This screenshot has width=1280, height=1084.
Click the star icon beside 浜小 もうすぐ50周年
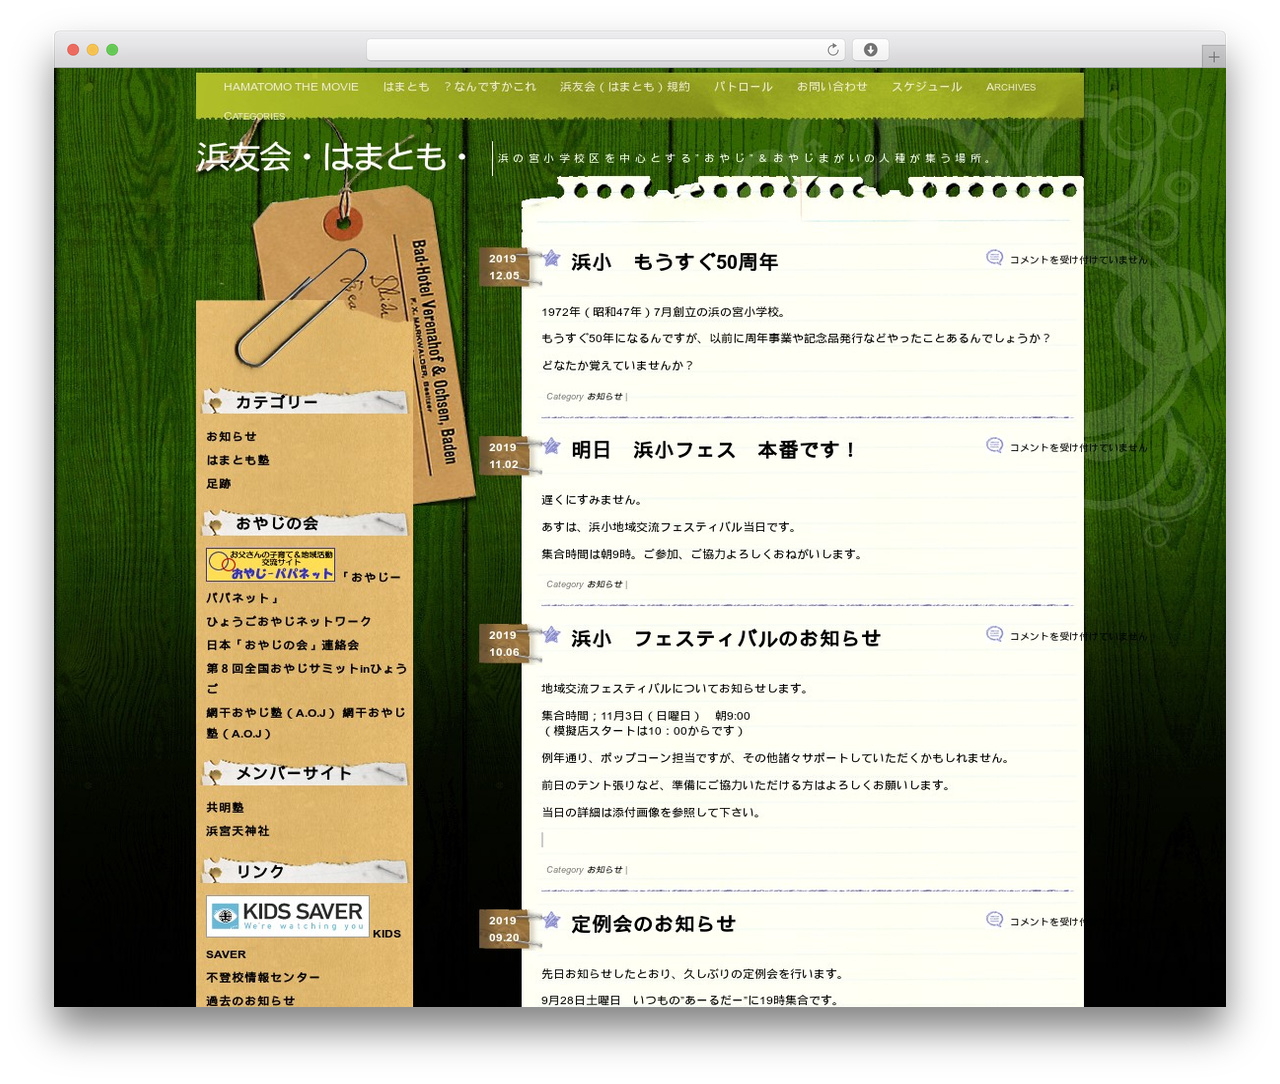551,258
